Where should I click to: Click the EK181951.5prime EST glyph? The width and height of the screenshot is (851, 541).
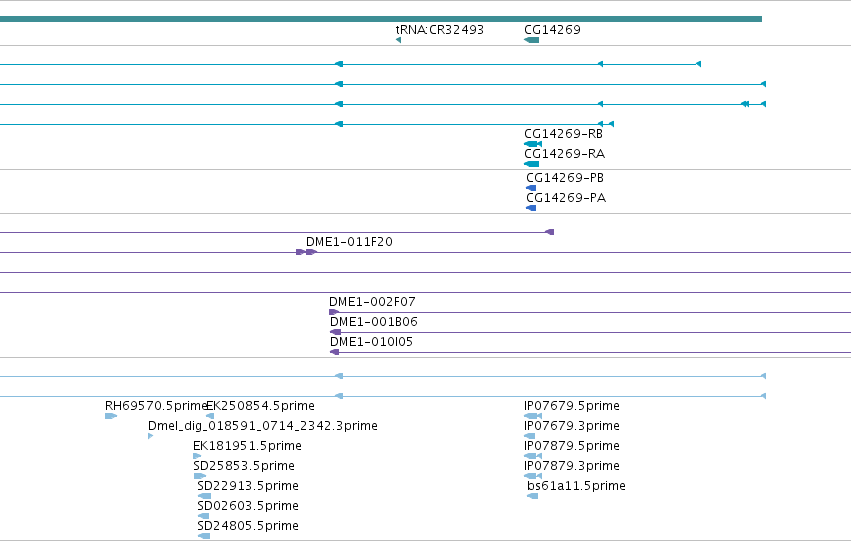[197, 456]
